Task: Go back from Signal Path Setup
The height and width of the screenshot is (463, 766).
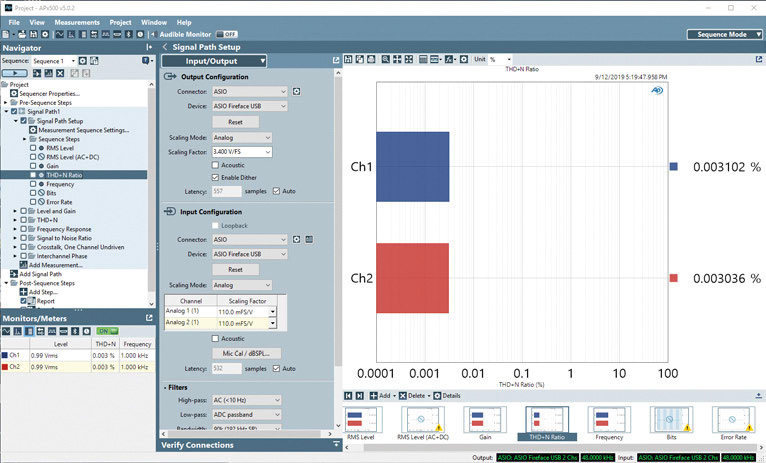Action: (165, 47)
